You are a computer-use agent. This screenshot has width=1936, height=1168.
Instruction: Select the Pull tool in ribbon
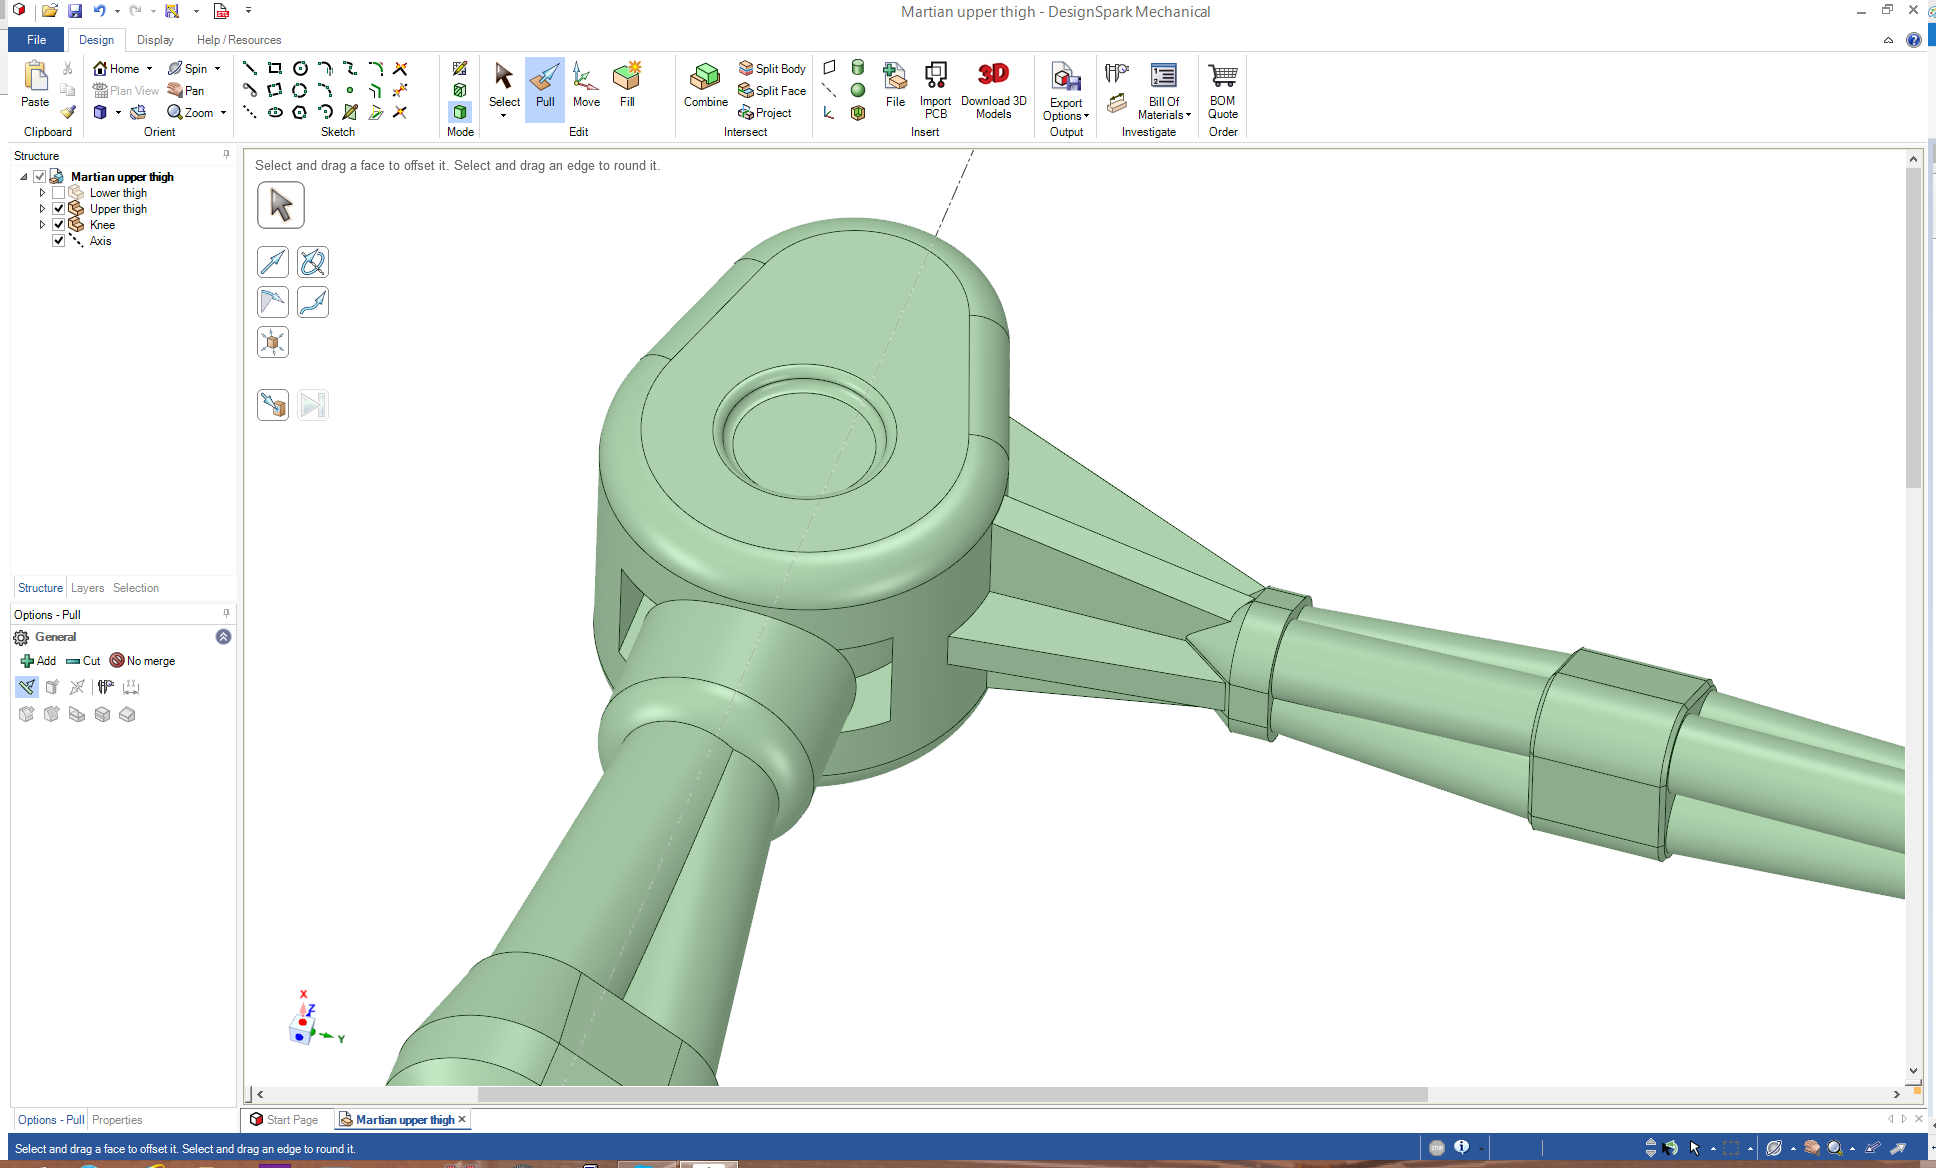(545, 85)
